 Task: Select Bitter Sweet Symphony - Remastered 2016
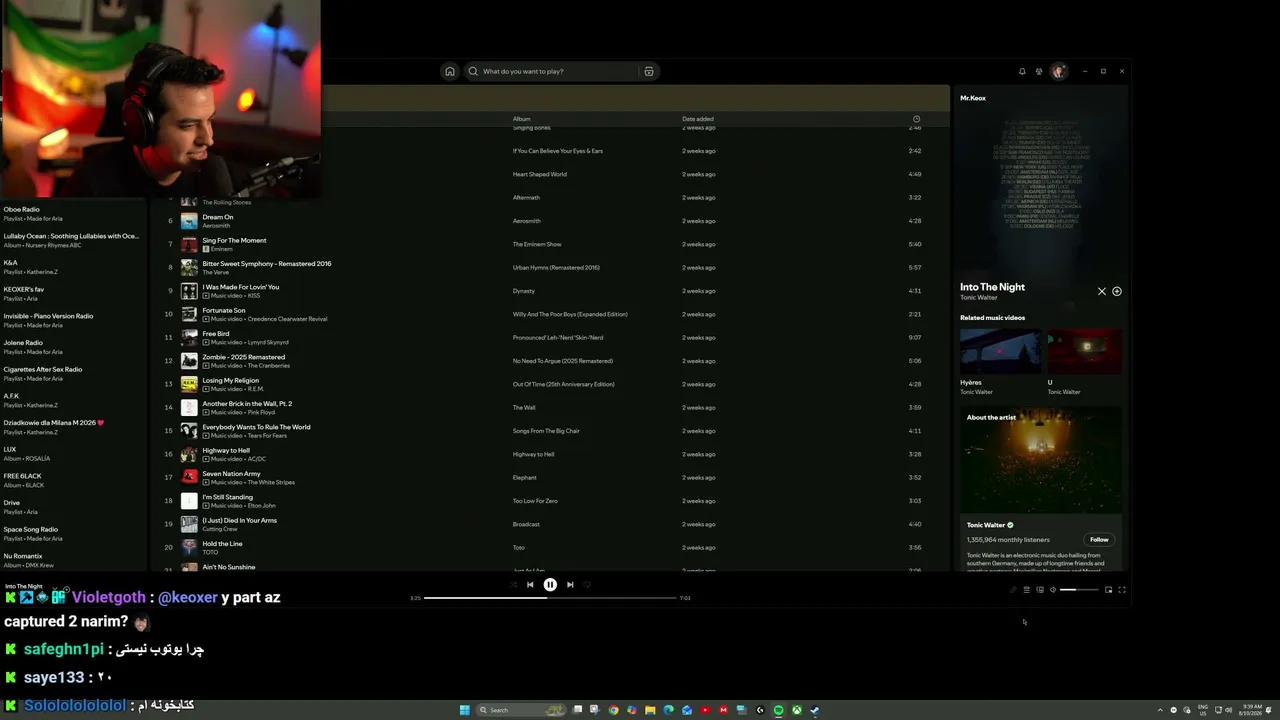click(267, 264)
